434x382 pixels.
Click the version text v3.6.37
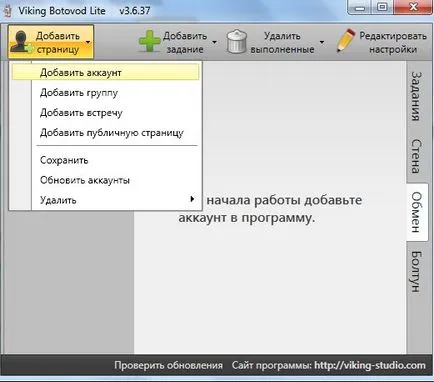coord(135,11)
